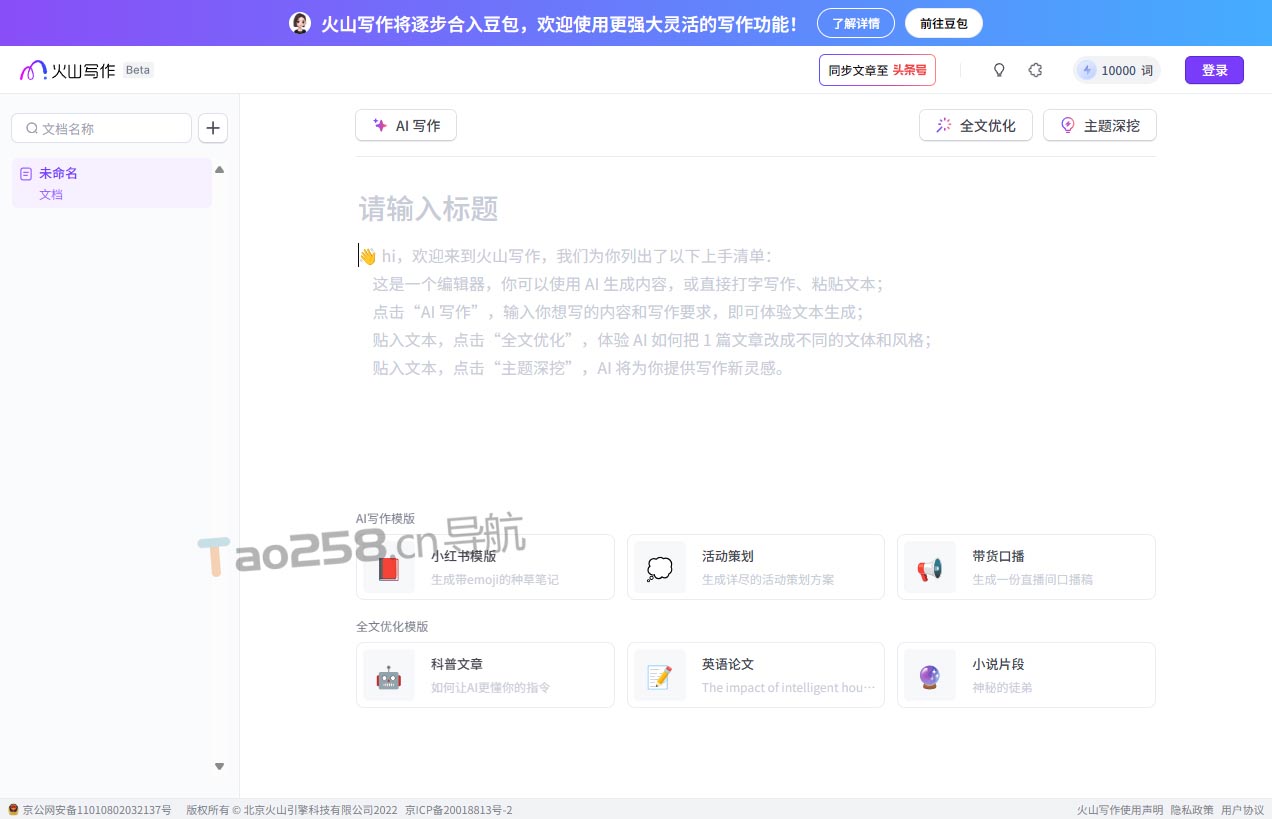The width and height of the screenshot is (1272, 819).
Task: Click the 全文优化 button
Action: [976, 126]
